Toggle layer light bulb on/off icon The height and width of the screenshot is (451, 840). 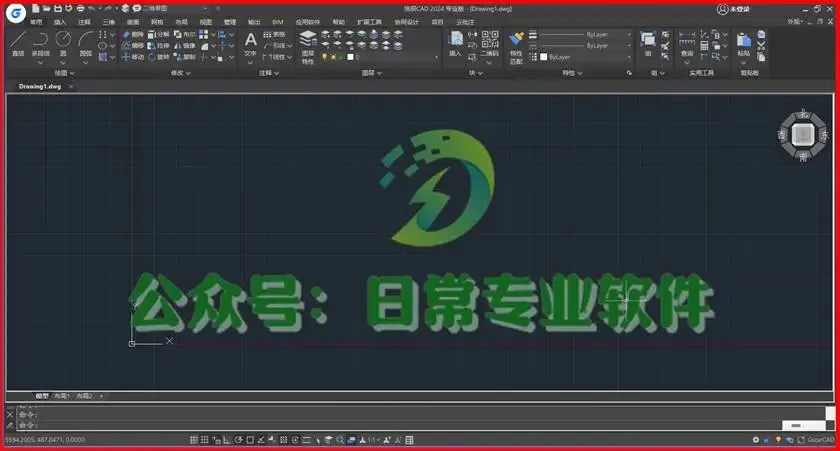[324, 57]
